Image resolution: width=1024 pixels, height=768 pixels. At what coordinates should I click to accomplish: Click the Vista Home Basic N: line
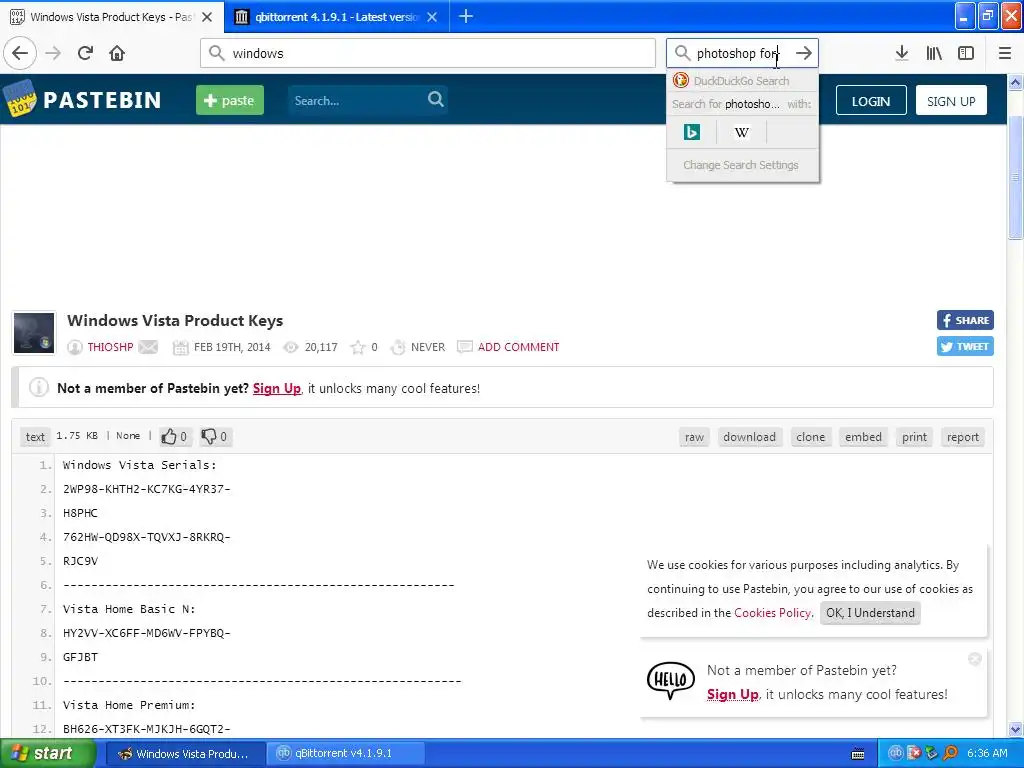tap(129, 609)
